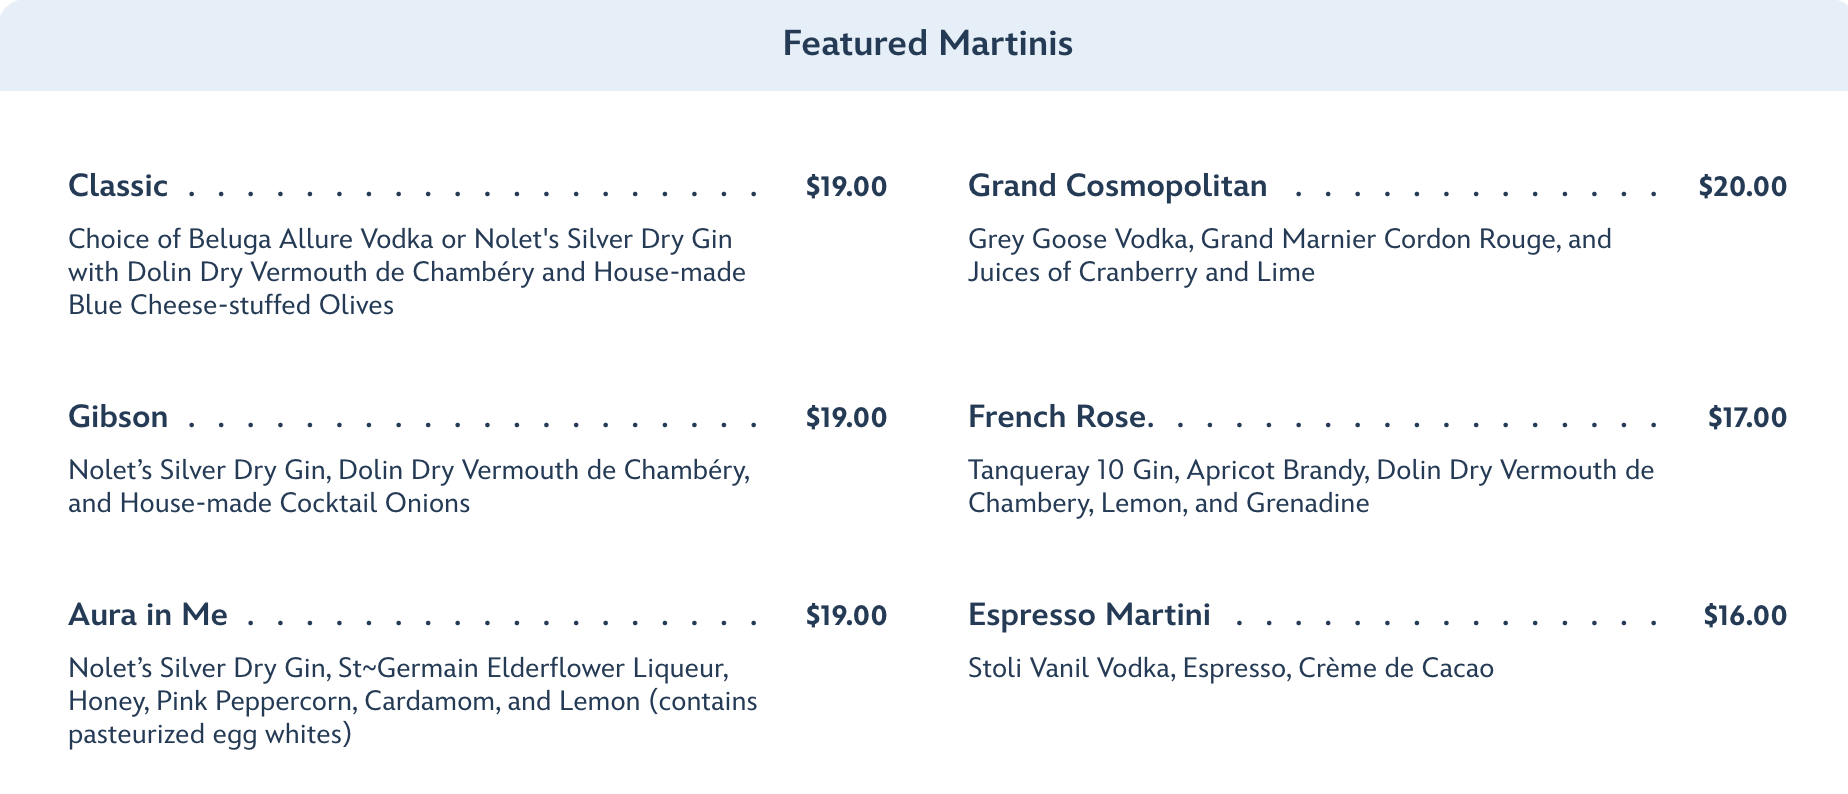Select the French Rose item name
This screenshot has height=794, width=1848.
pos(1057,417)
